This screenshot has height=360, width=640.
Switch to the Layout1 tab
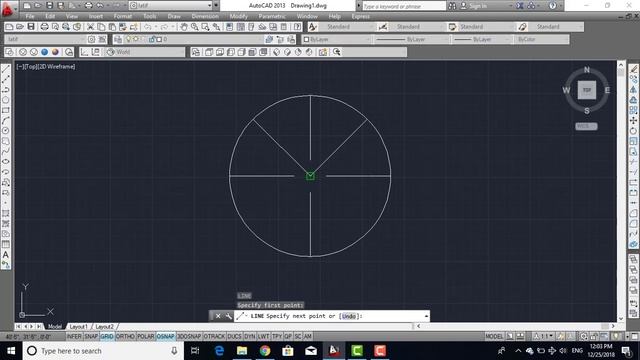coord(78,327)
